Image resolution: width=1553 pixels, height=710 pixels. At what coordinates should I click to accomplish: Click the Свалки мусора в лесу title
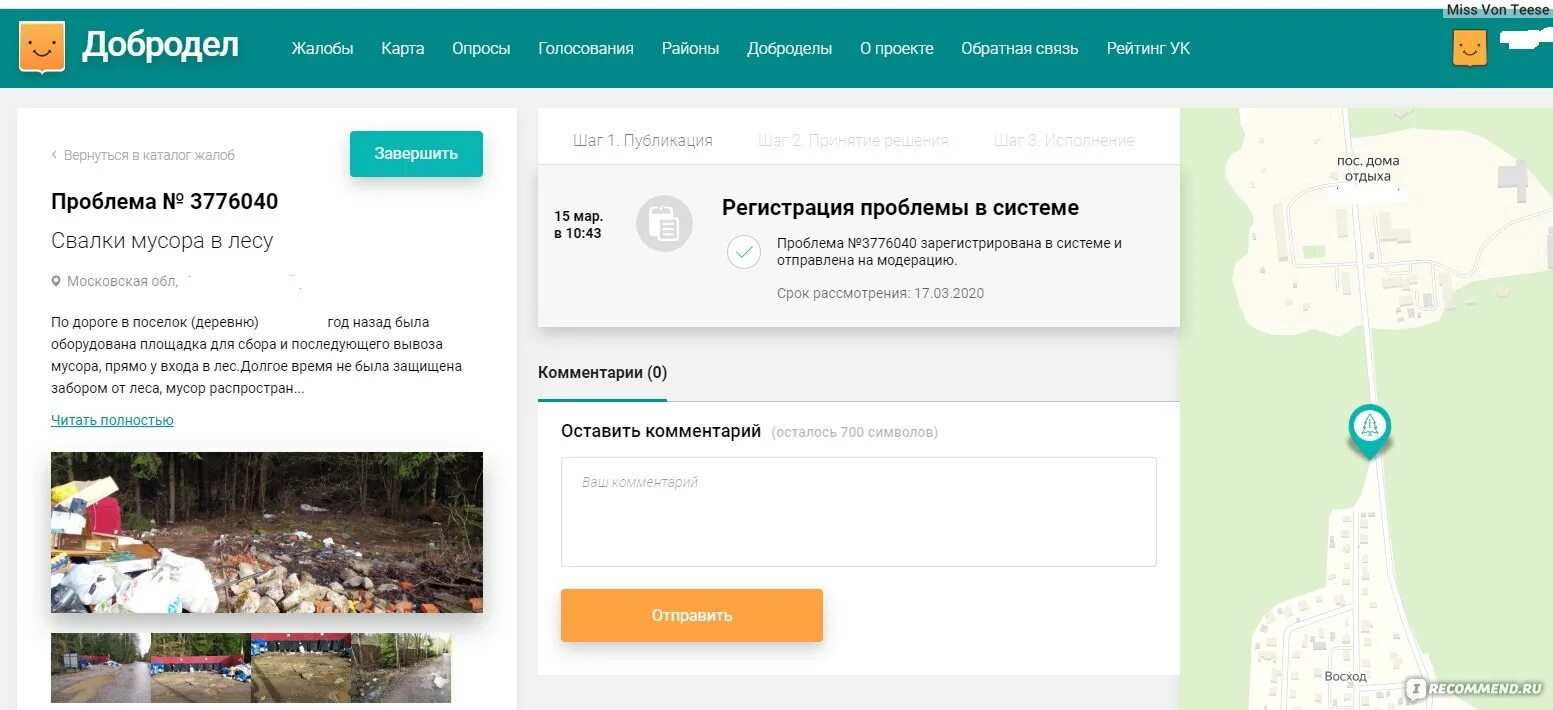[162, 241]
